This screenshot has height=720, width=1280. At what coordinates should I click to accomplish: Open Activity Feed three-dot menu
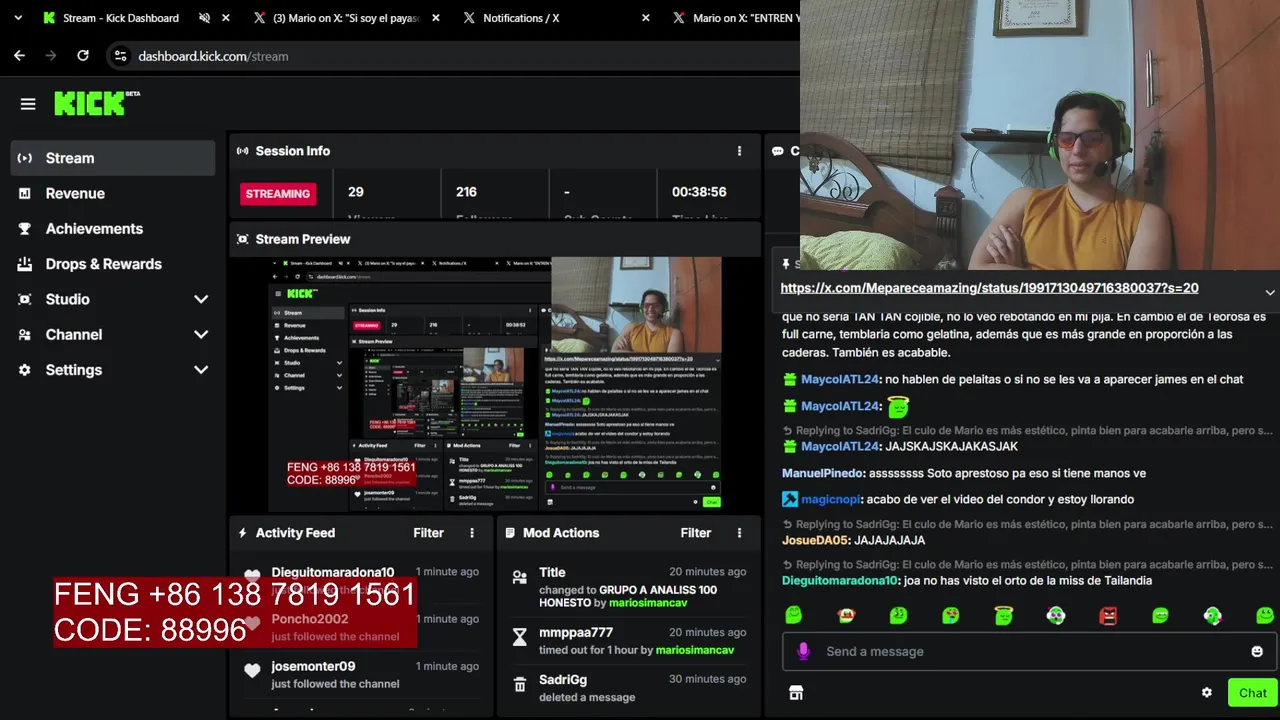click(x=472, y=533)
